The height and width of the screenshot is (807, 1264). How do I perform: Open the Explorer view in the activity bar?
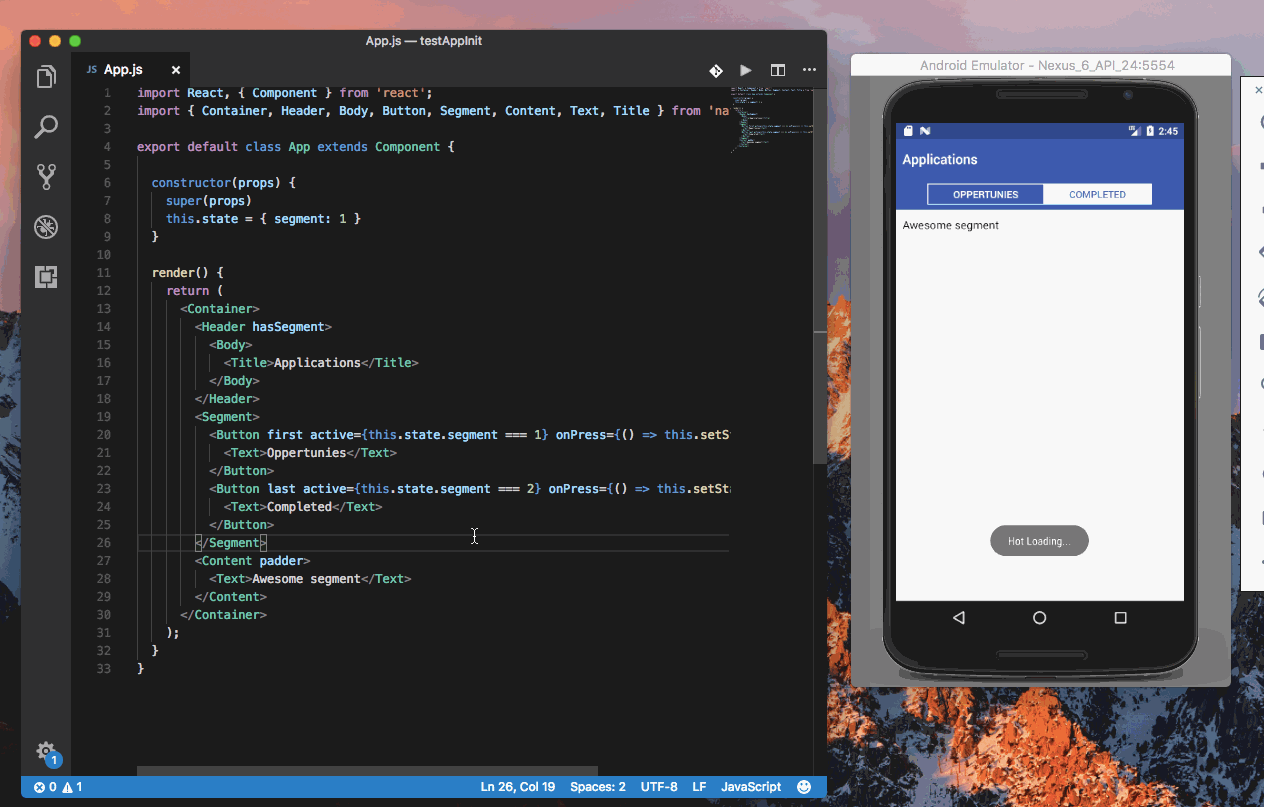46,77
